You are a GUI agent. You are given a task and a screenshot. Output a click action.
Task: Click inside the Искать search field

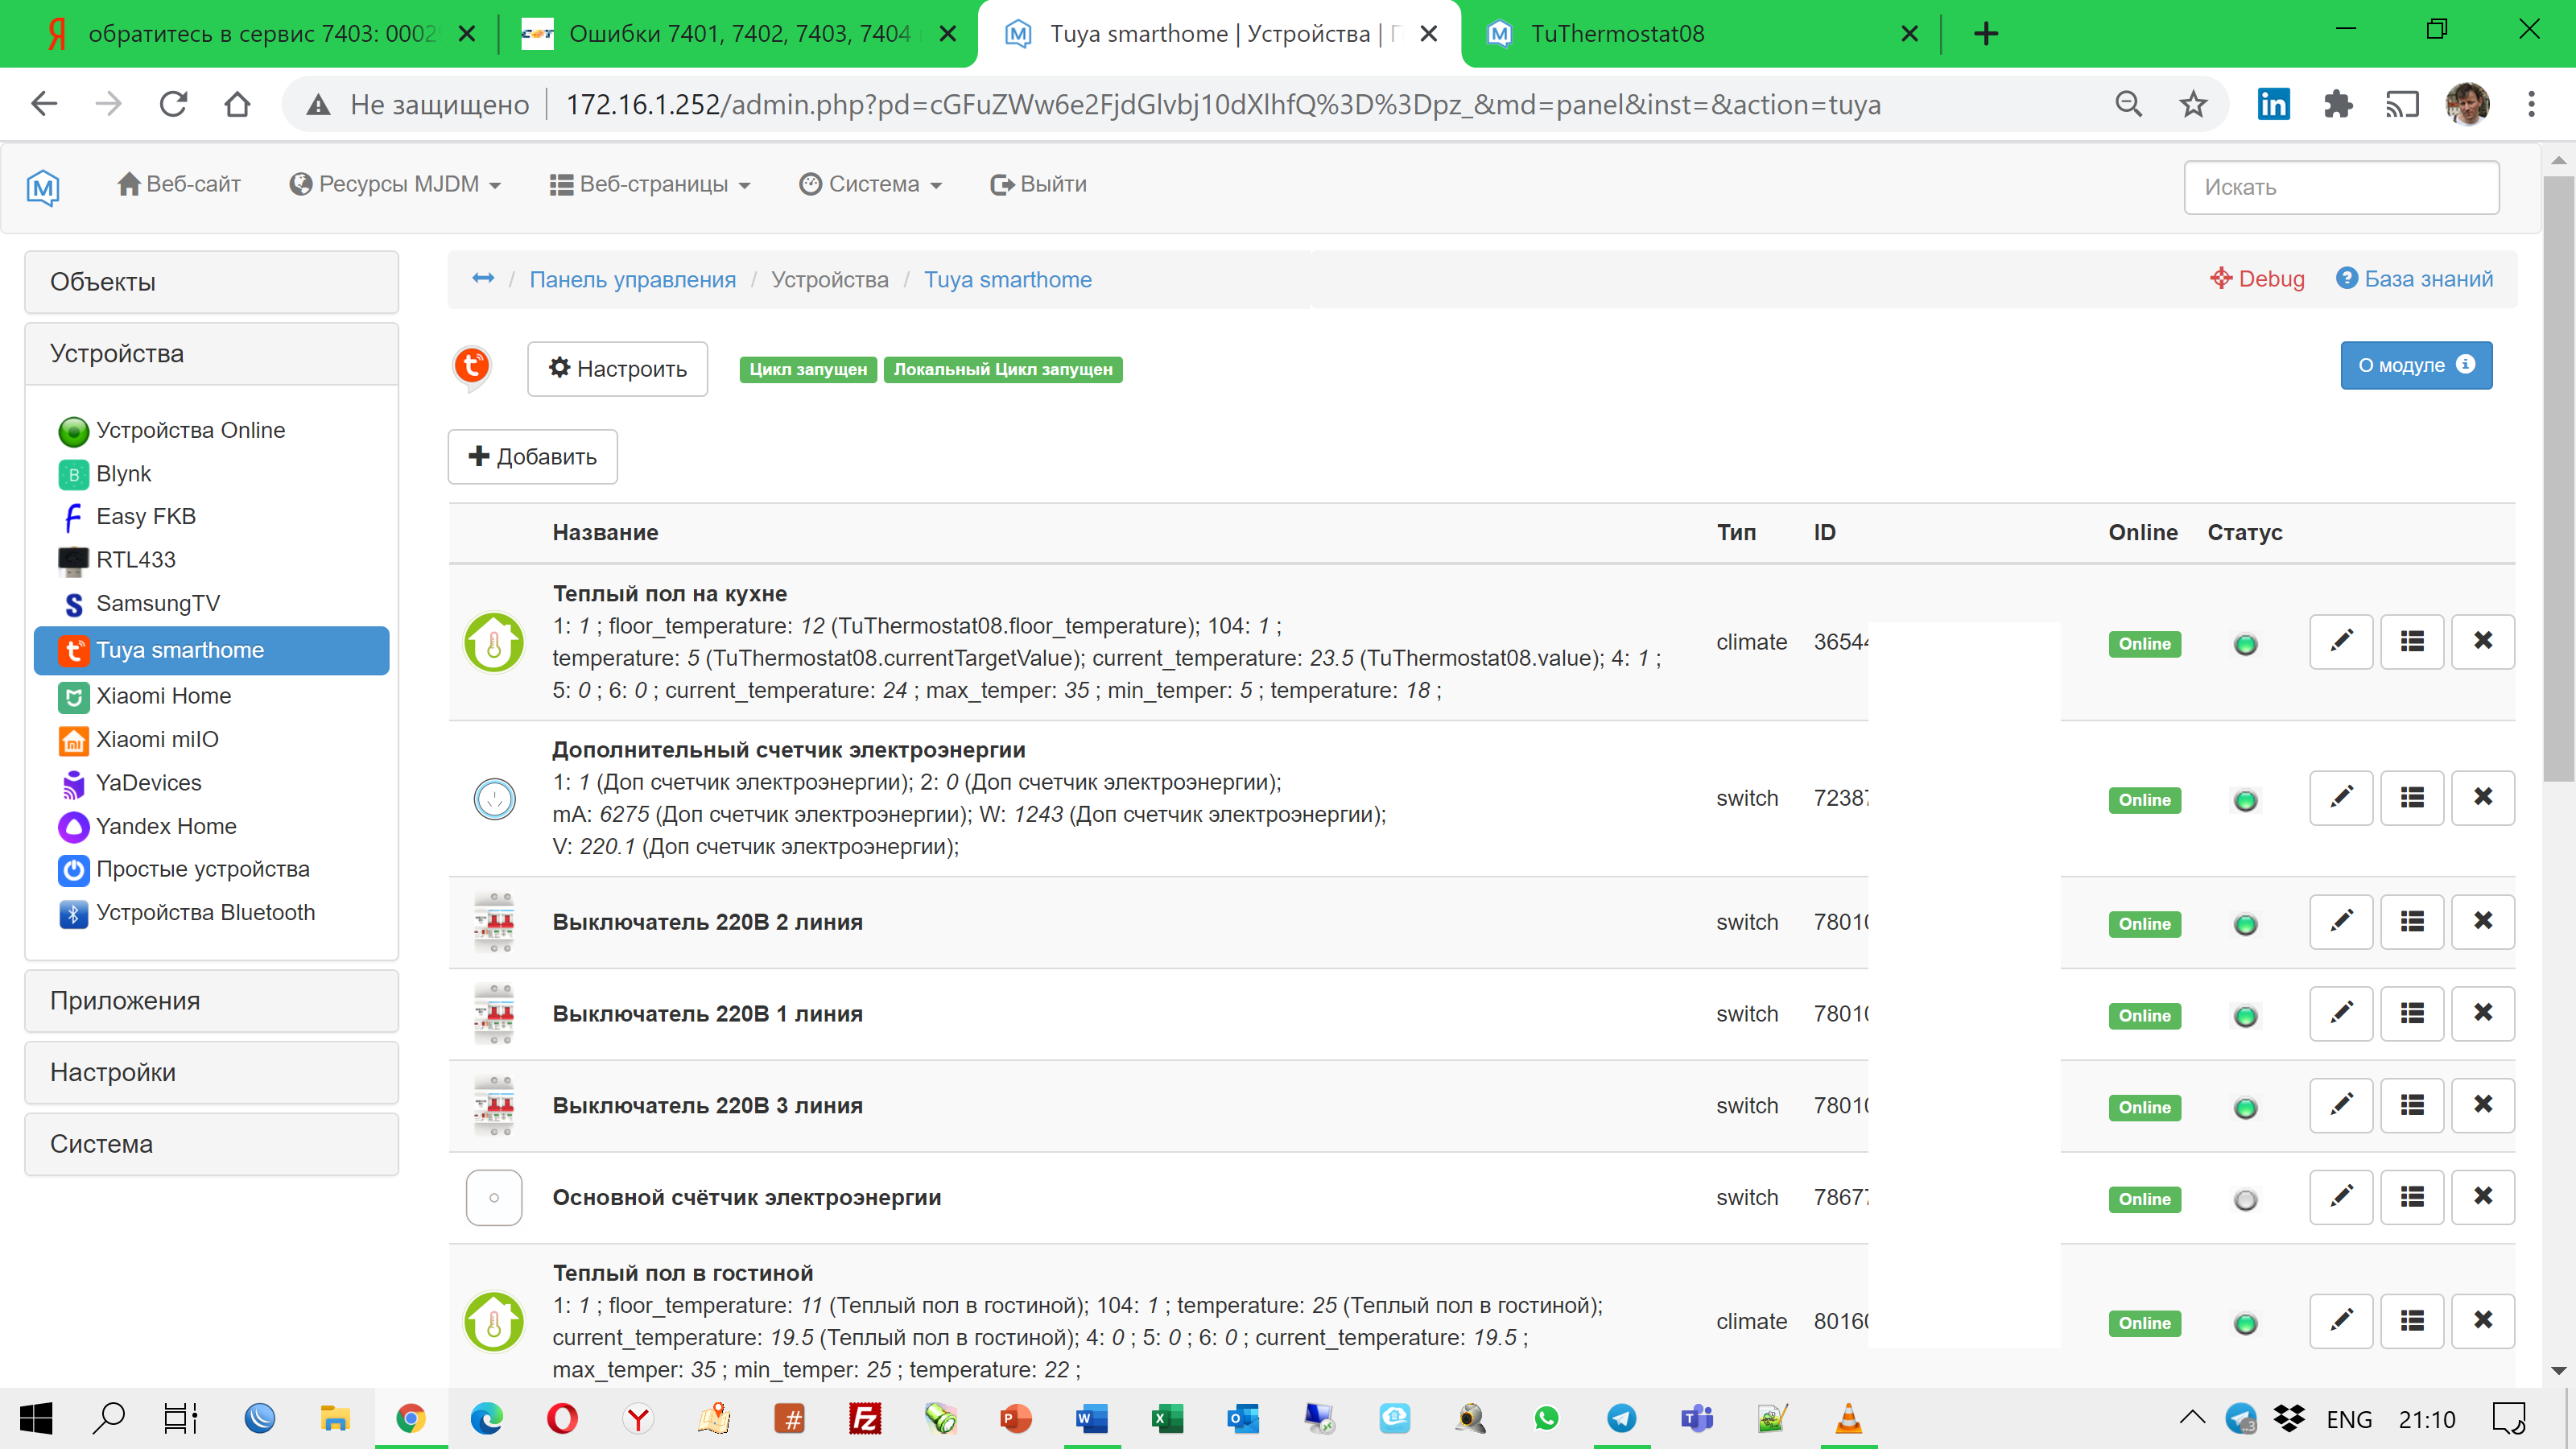point(2340,187)
